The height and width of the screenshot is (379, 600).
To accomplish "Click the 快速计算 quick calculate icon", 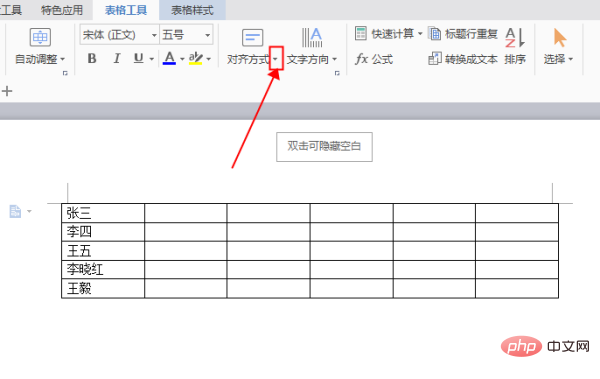I will 361,34.
